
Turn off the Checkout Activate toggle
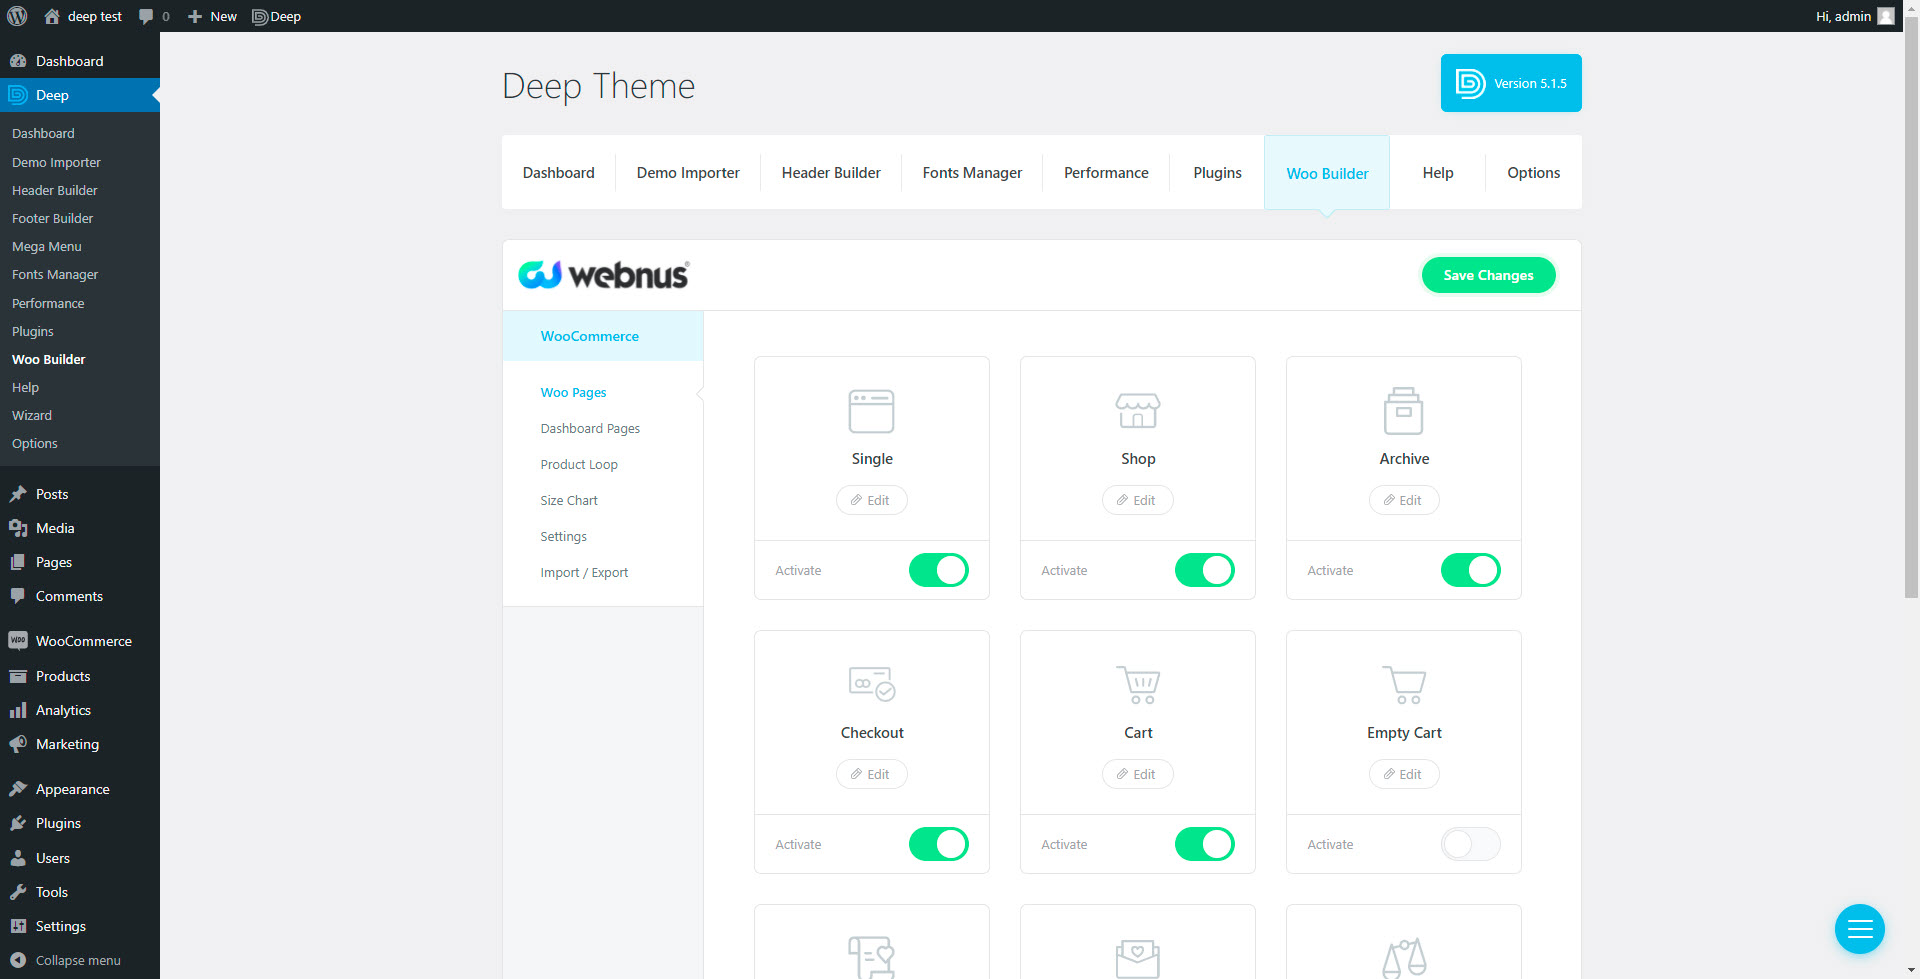click(939, 844)
